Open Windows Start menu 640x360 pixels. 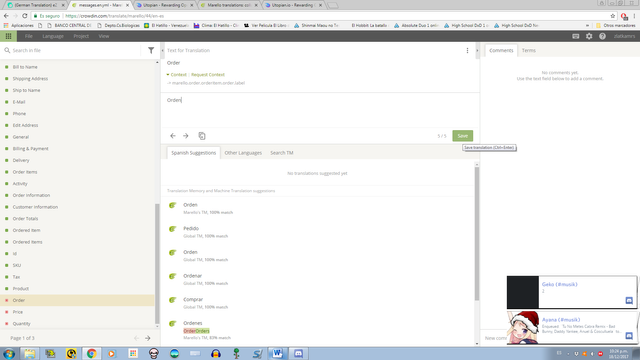coord(9,353)
